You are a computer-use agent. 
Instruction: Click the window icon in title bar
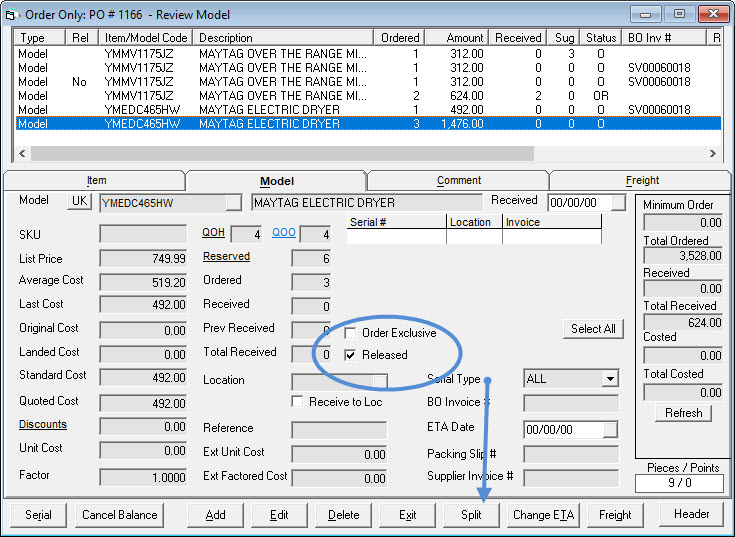(x=11, y=15)
